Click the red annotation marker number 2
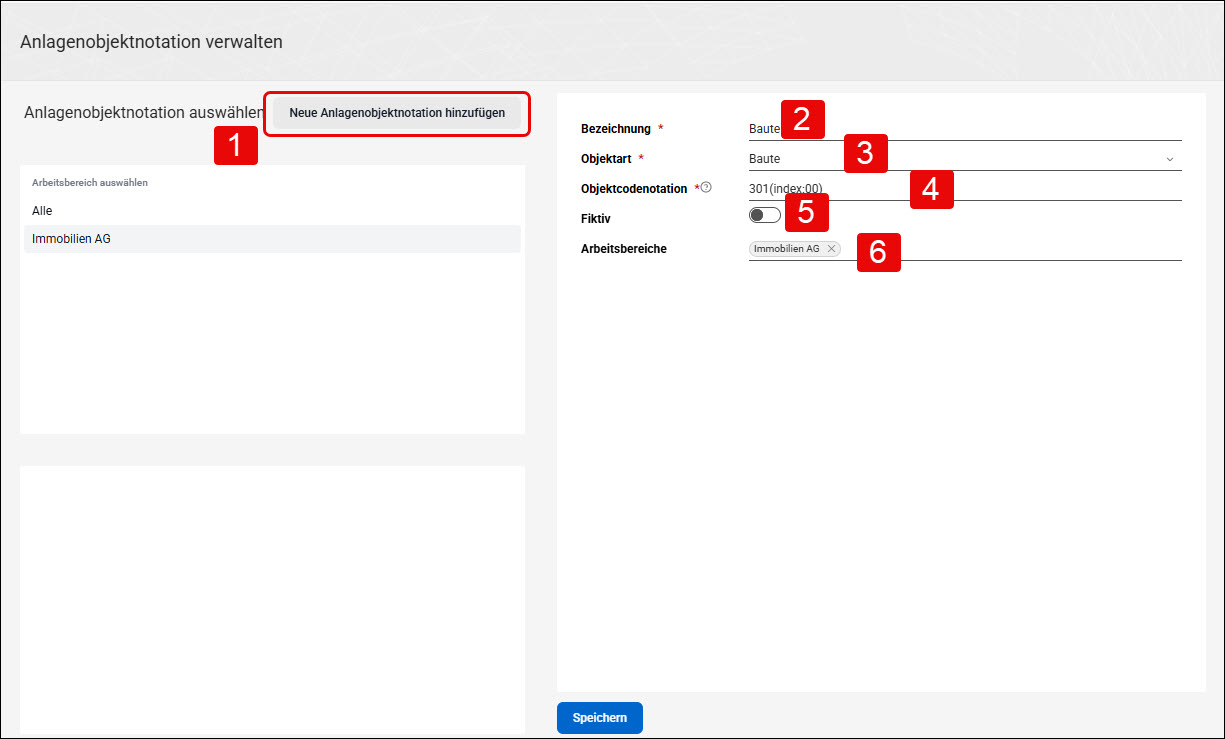The width and height of the screenshot is (1225, 739). click(802, 119)
